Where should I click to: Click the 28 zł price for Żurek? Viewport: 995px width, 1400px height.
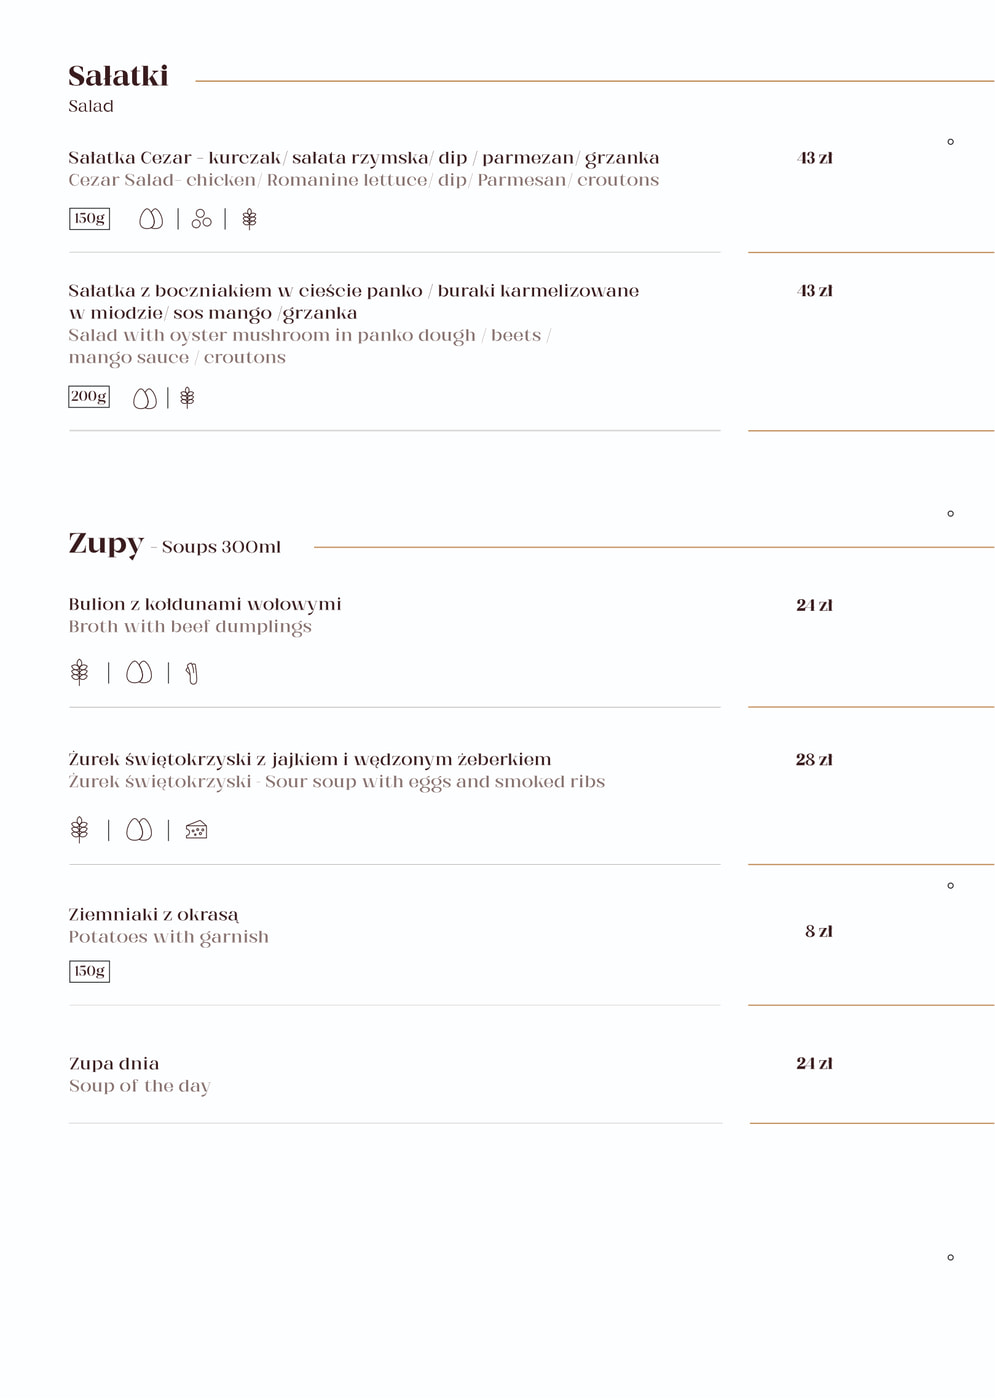(814, 760)
